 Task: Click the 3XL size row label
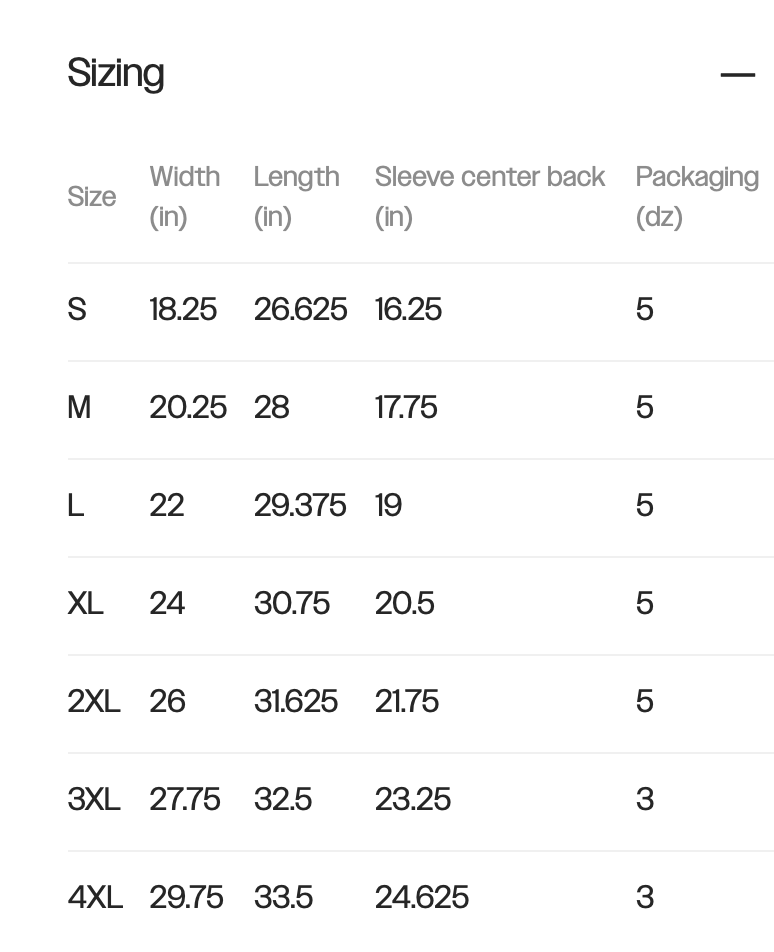point(94,800)
